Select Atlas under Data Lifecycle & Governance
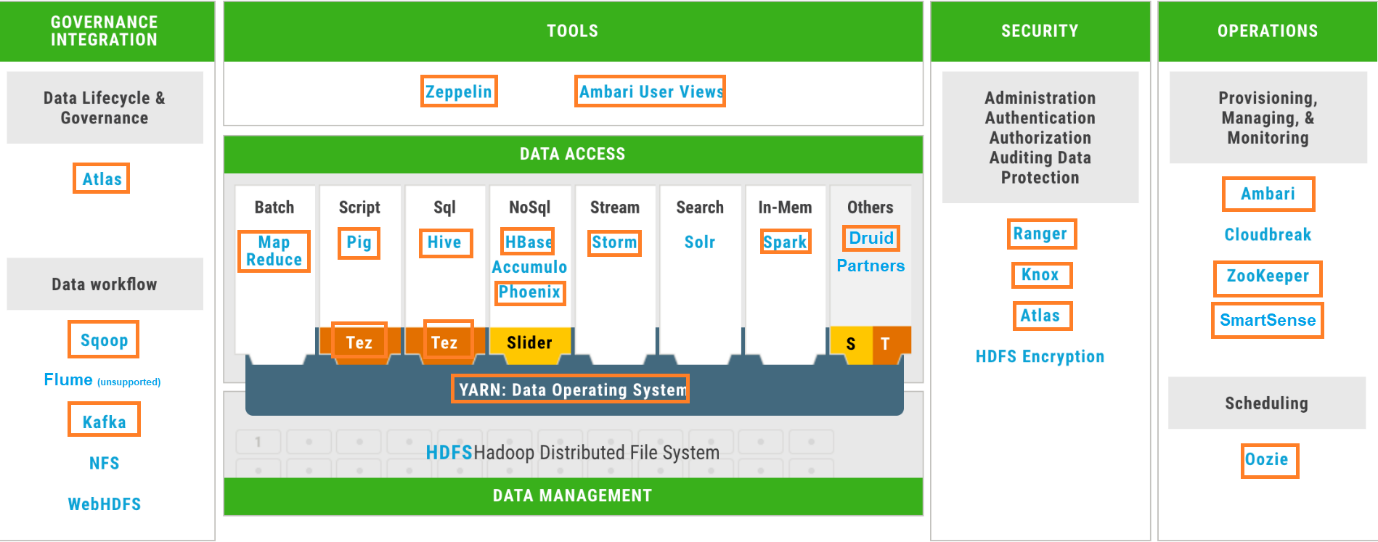This screenshot has width=1378, height=542. (x=102, y=179)
